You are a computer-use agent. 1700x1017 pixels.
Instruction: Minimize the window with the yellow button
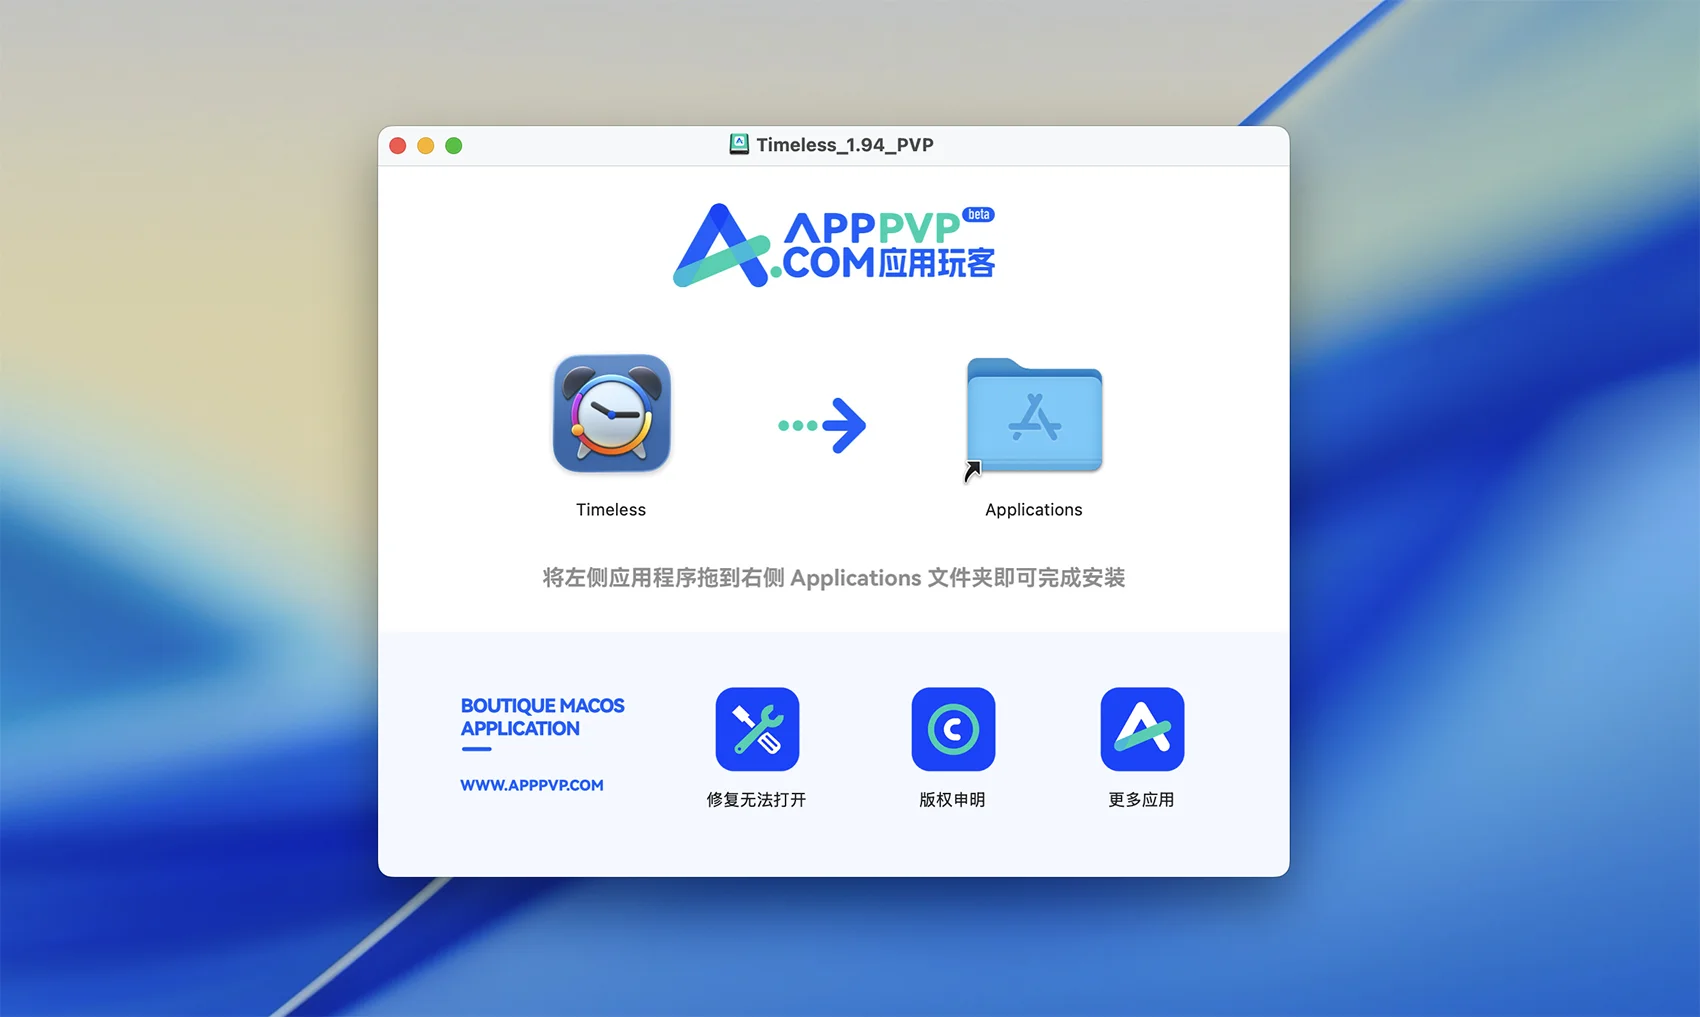pyautogui.click(x=425, y=146)
